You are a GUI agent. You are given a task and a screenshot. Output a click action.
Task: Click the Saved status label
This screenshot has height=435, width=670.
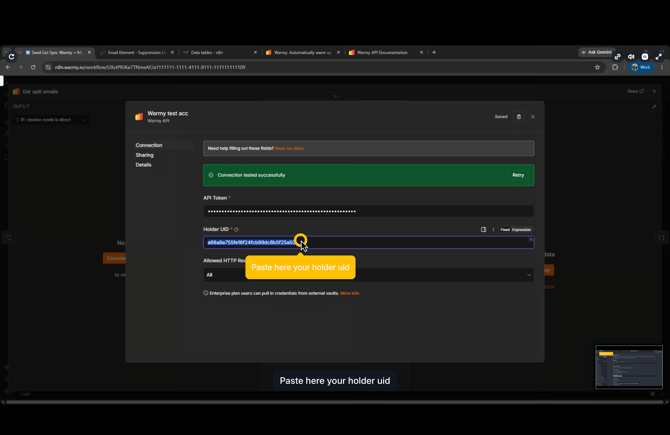pyautogui.click(x=501, y=117)
